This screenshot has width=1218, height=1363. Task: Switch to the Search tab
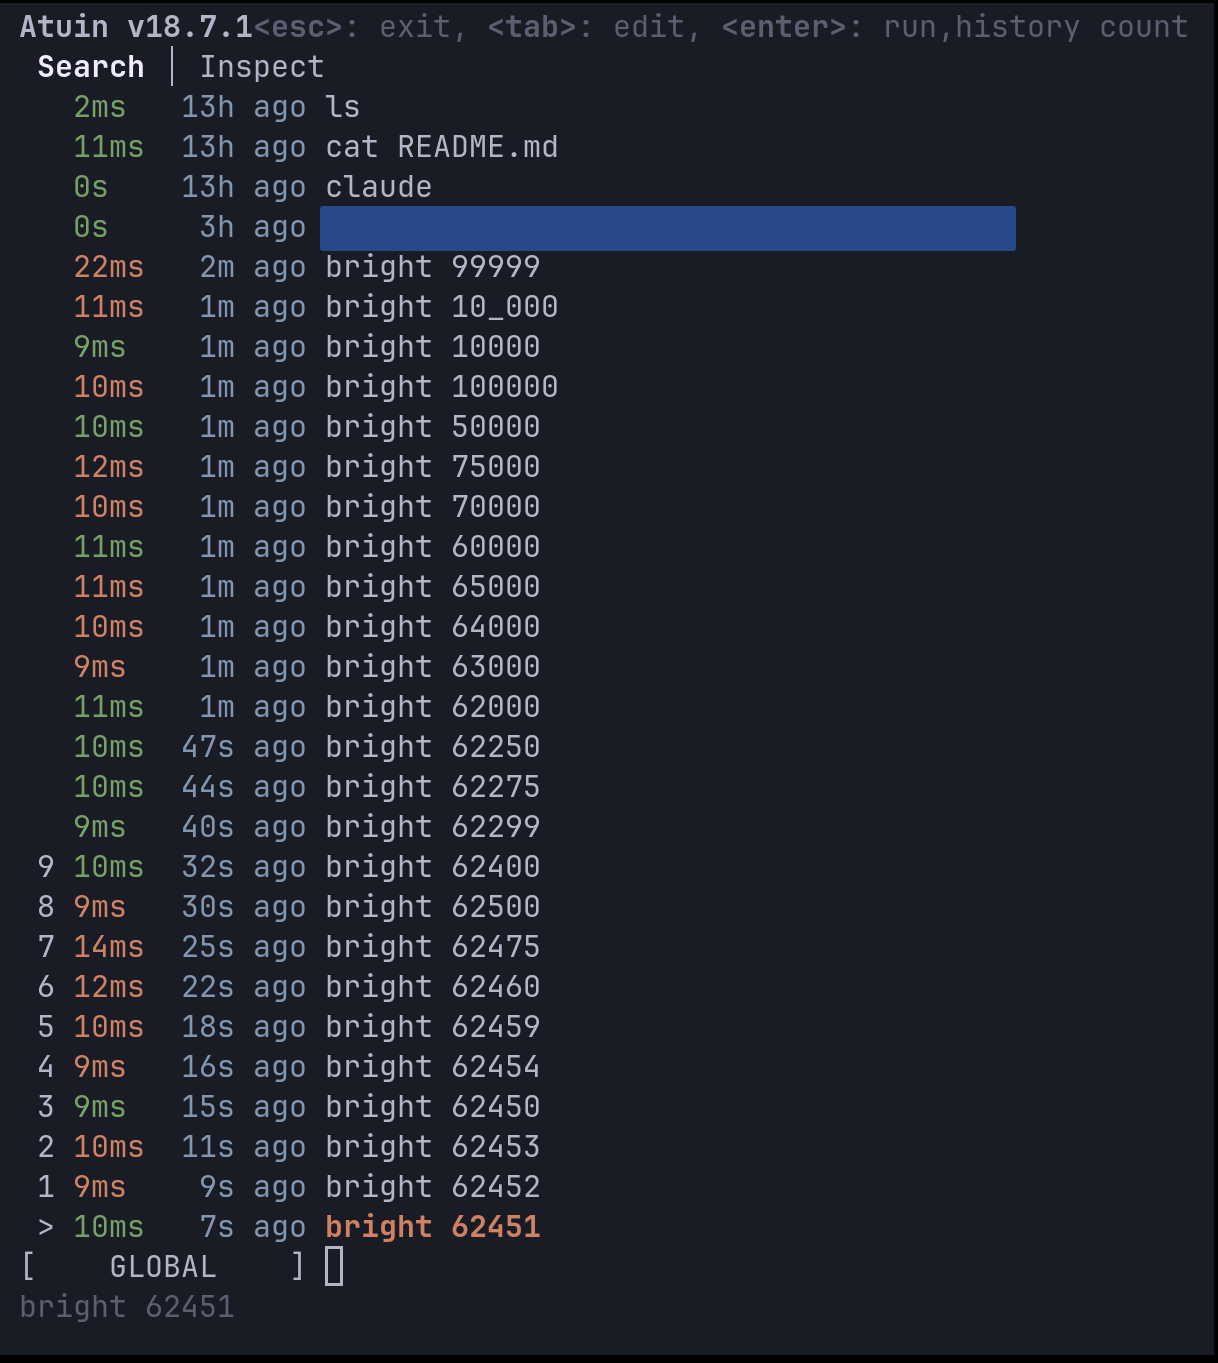pyautogui.click(x=90, y=66)
